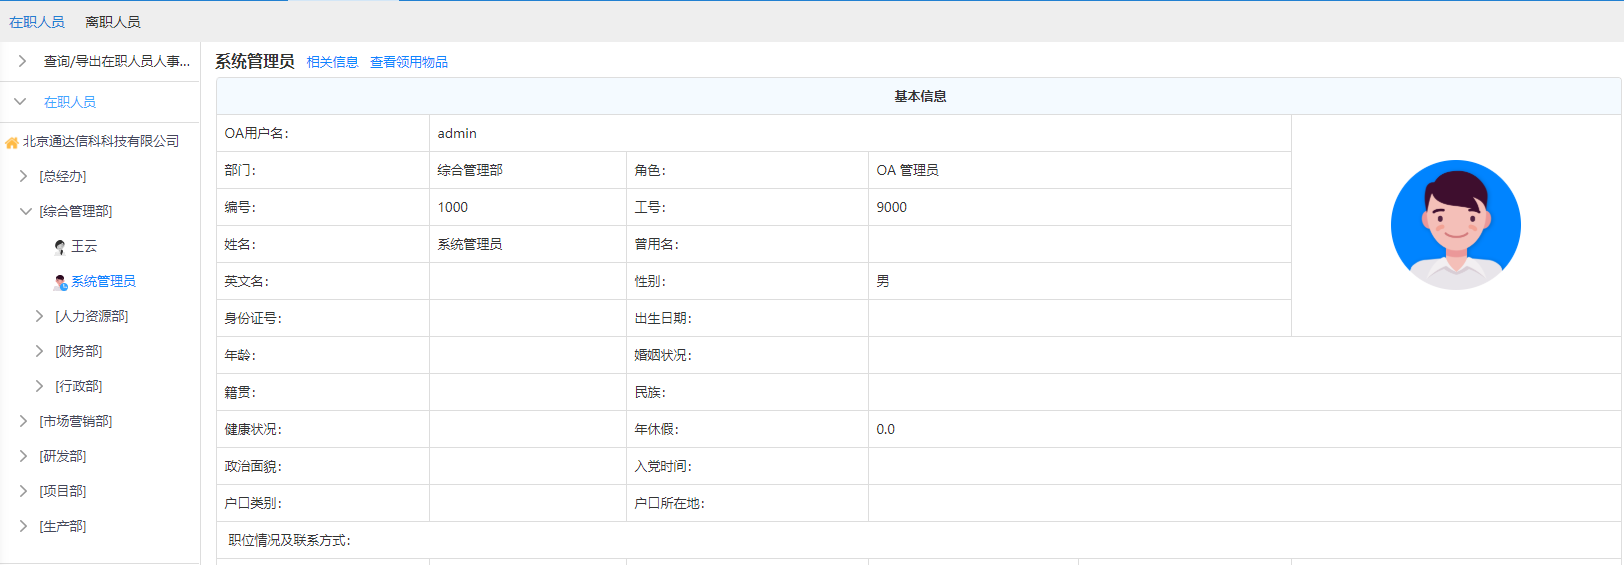Expand the 查询/导出在职人员人事 panel
Image resolution: width=1624 pixels, height=565 pixels.
click(x=22, y=61)
